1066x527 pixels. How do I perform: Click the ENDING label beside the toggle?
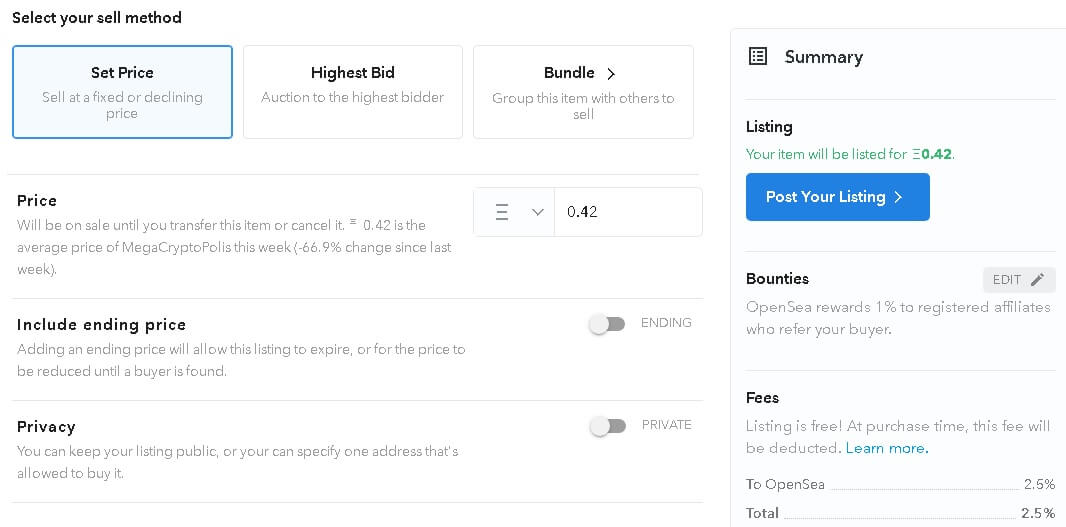666,323
